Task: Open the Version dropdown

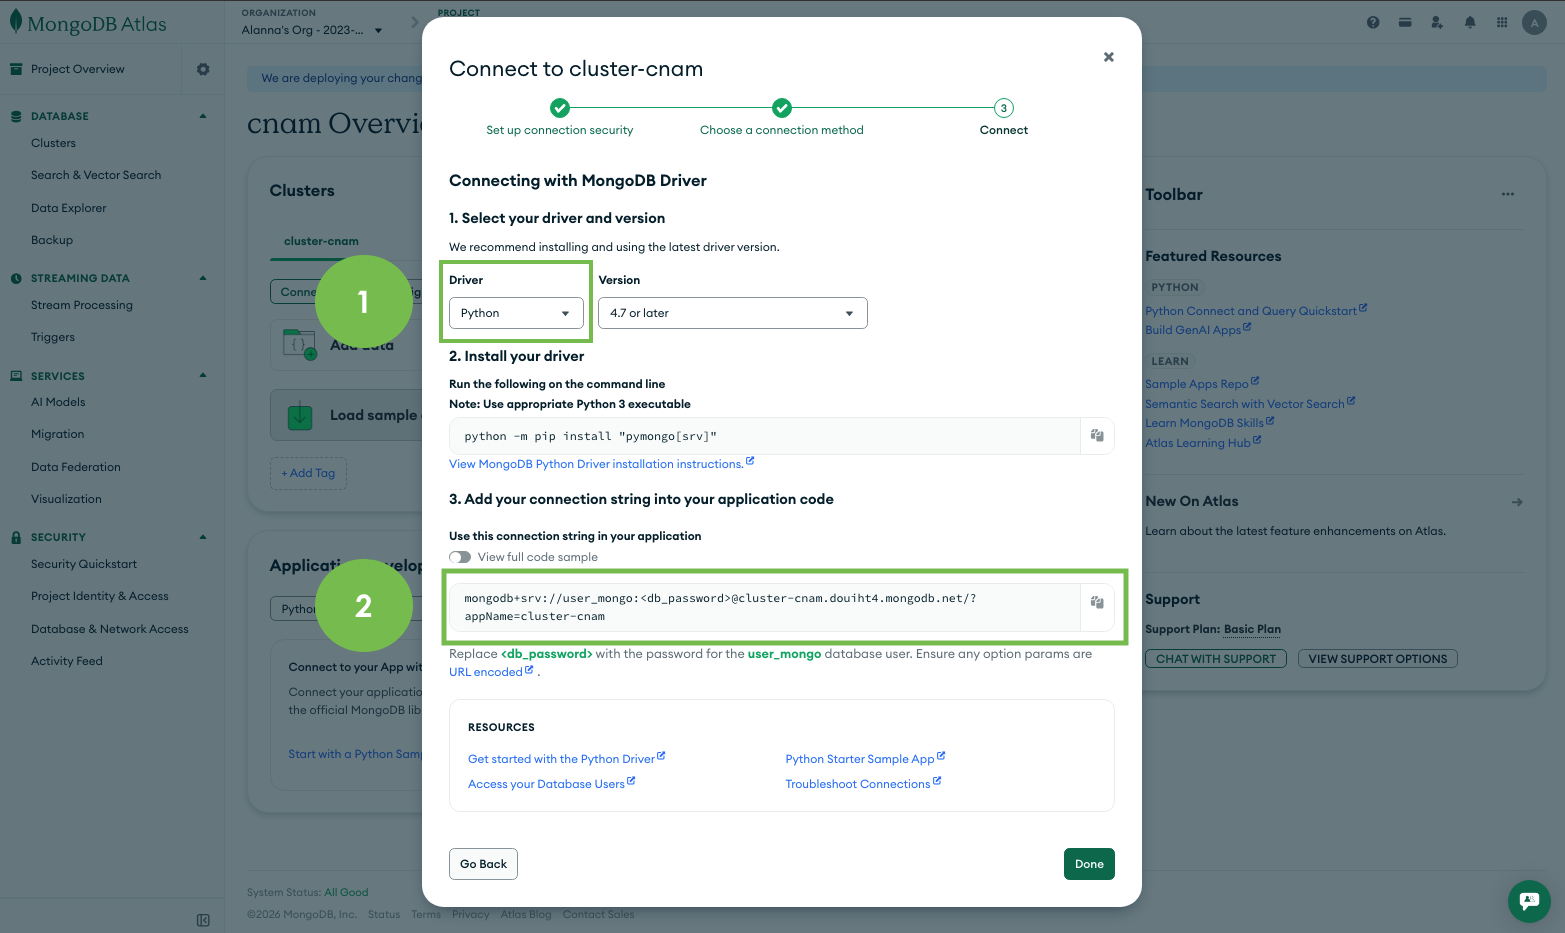Action: (732, 313)
